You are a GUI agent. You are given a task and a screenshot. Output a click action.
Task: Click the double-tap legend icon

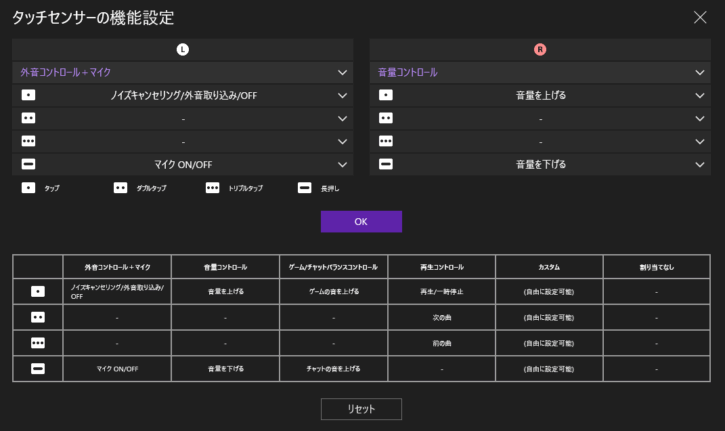(x=120, y=187)
